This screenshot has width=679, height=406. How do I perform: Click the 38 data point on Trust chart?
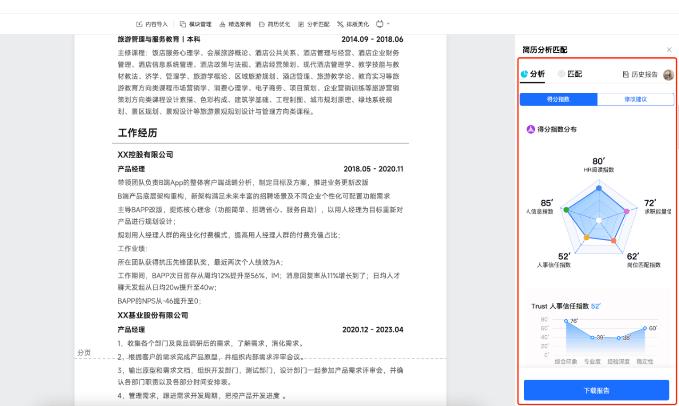pos(618,338)
